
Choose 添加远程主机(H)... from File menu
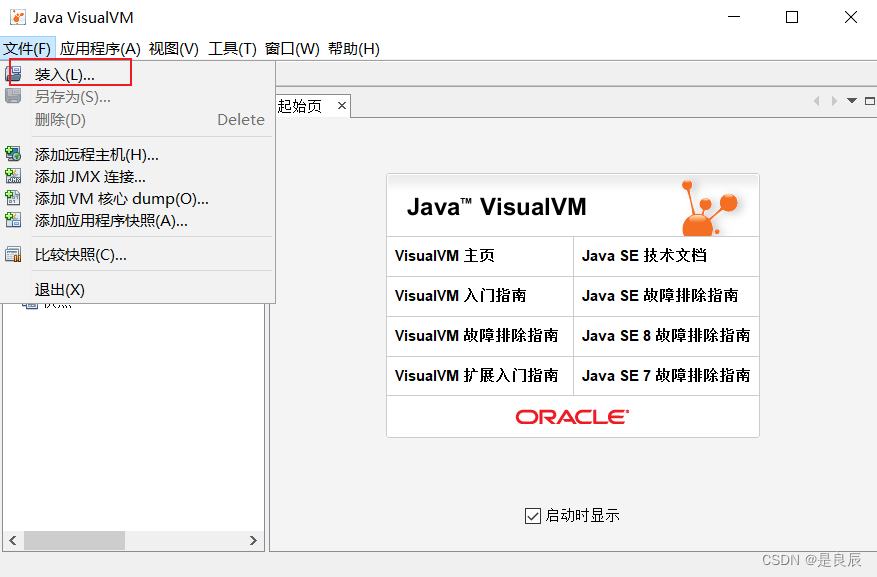tap(138, 154)
